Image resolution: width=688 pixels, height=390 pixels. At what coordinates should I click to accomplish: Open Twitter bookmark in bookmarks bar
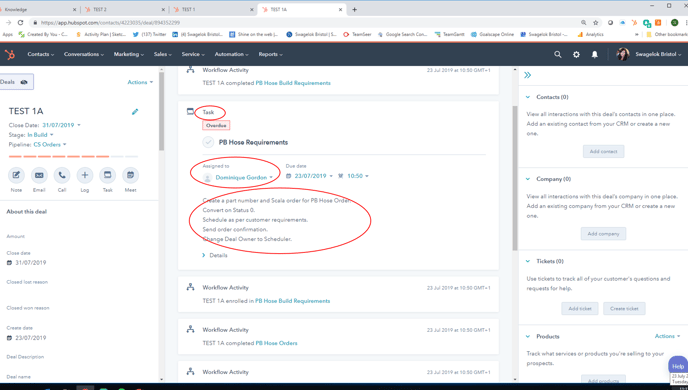point(149,34)
